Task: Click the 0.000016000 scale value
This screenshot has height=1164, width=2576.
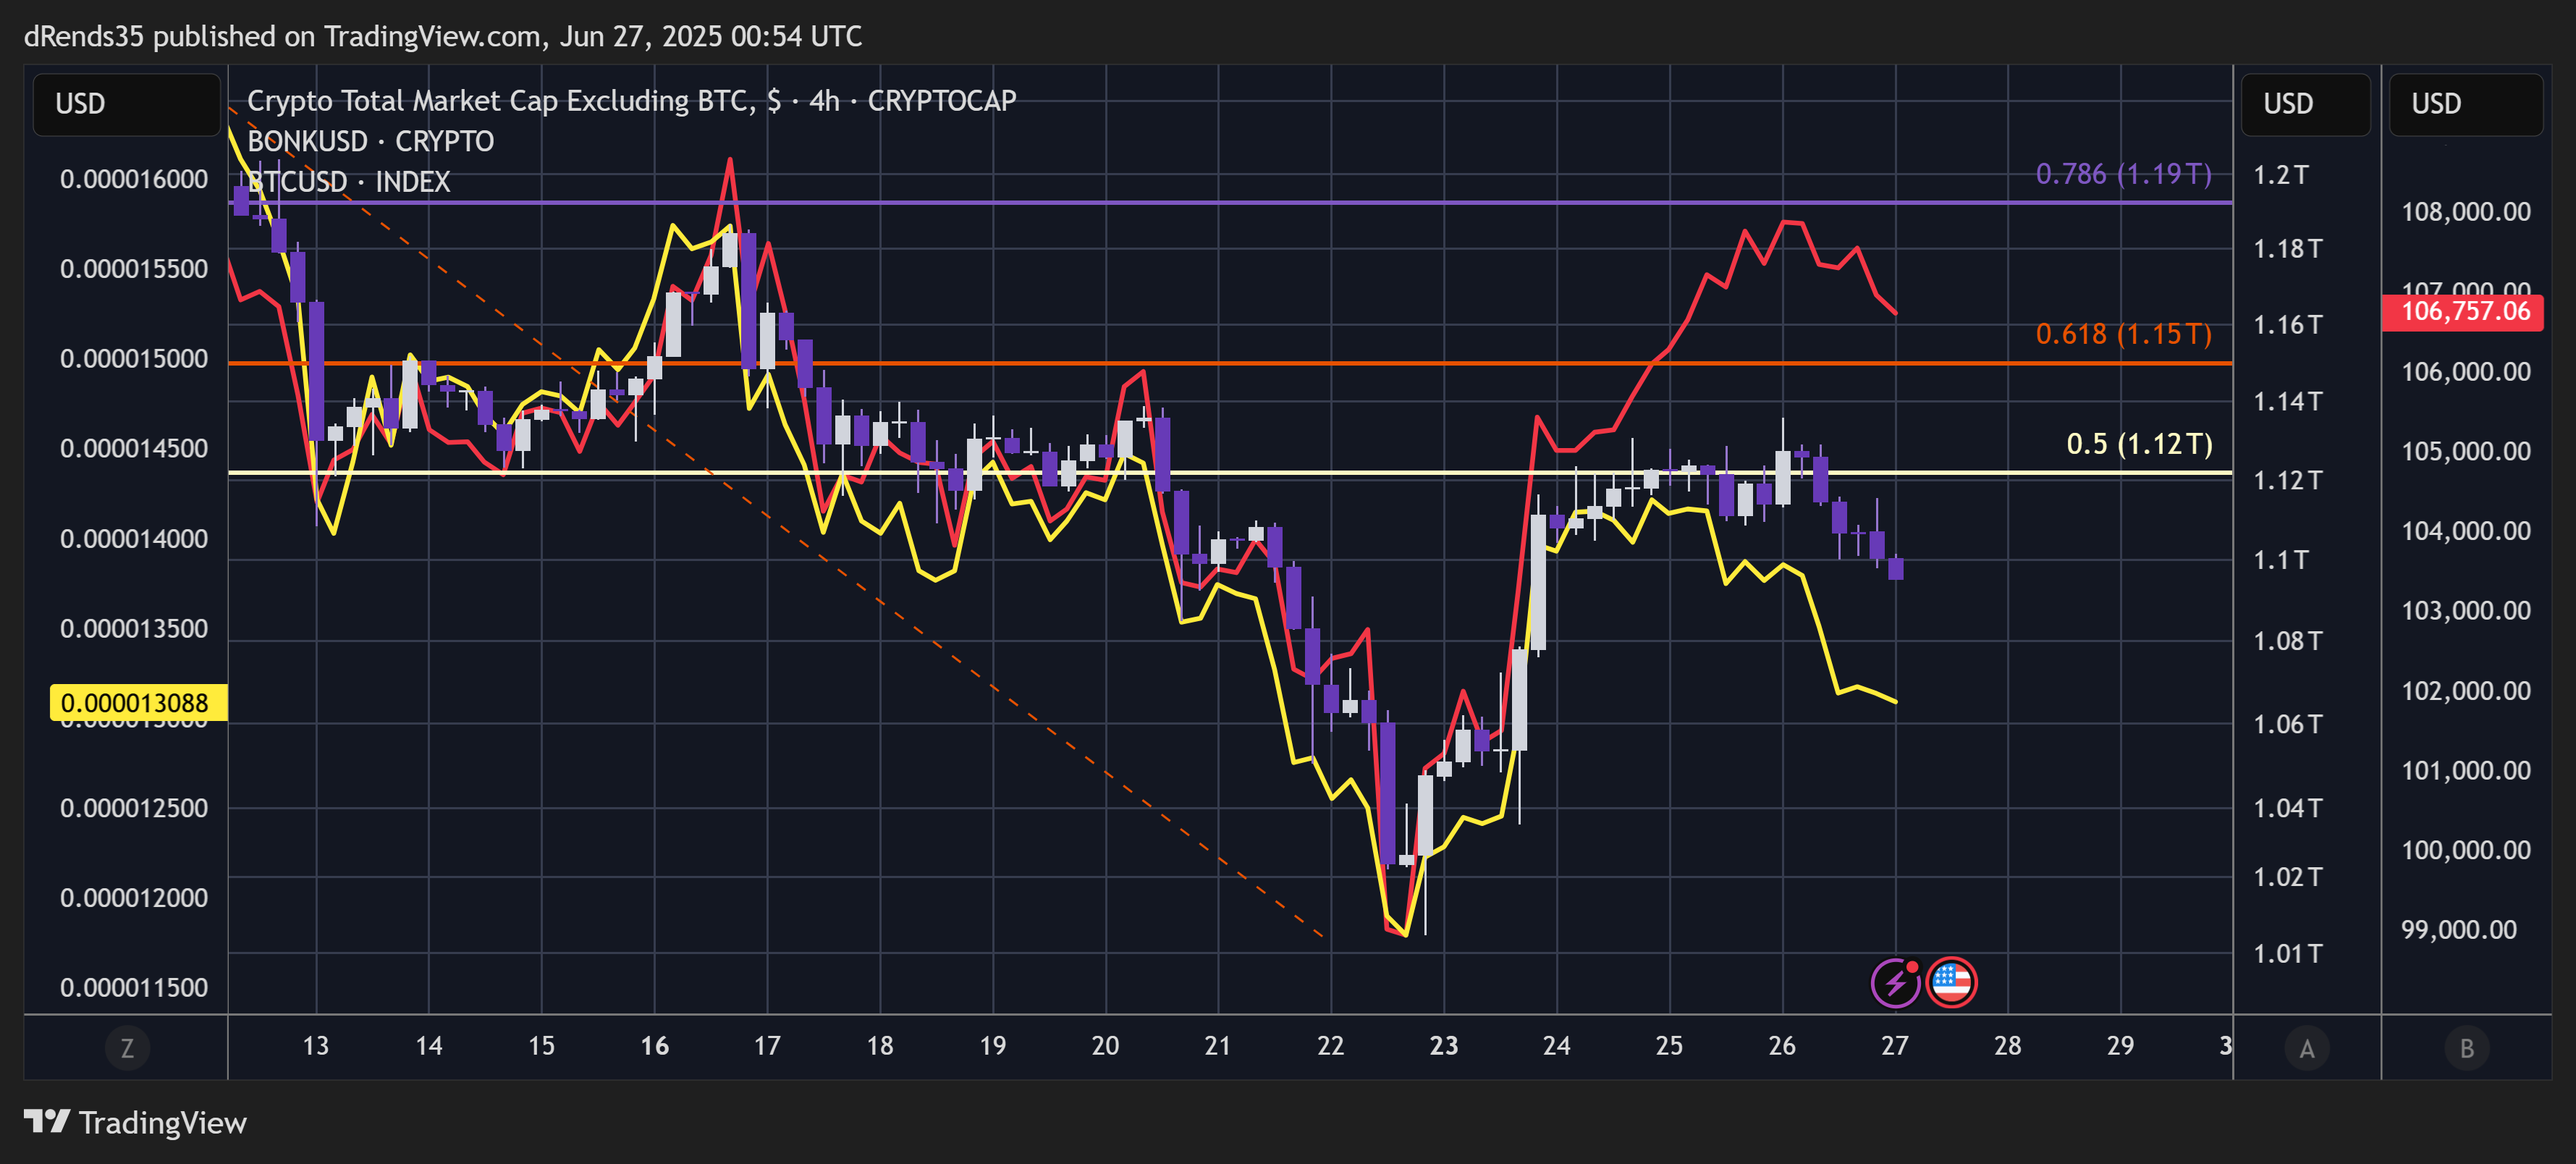Action: (134, 180)
